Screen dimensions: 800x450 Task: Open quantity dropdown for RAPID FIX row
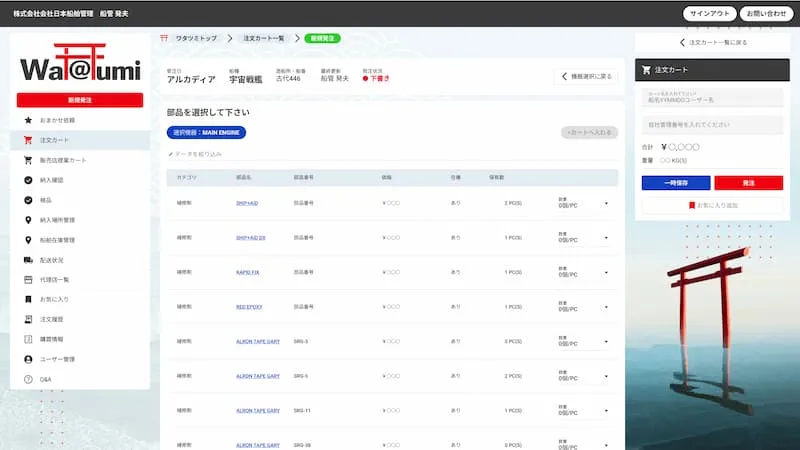tap(606, 272)
